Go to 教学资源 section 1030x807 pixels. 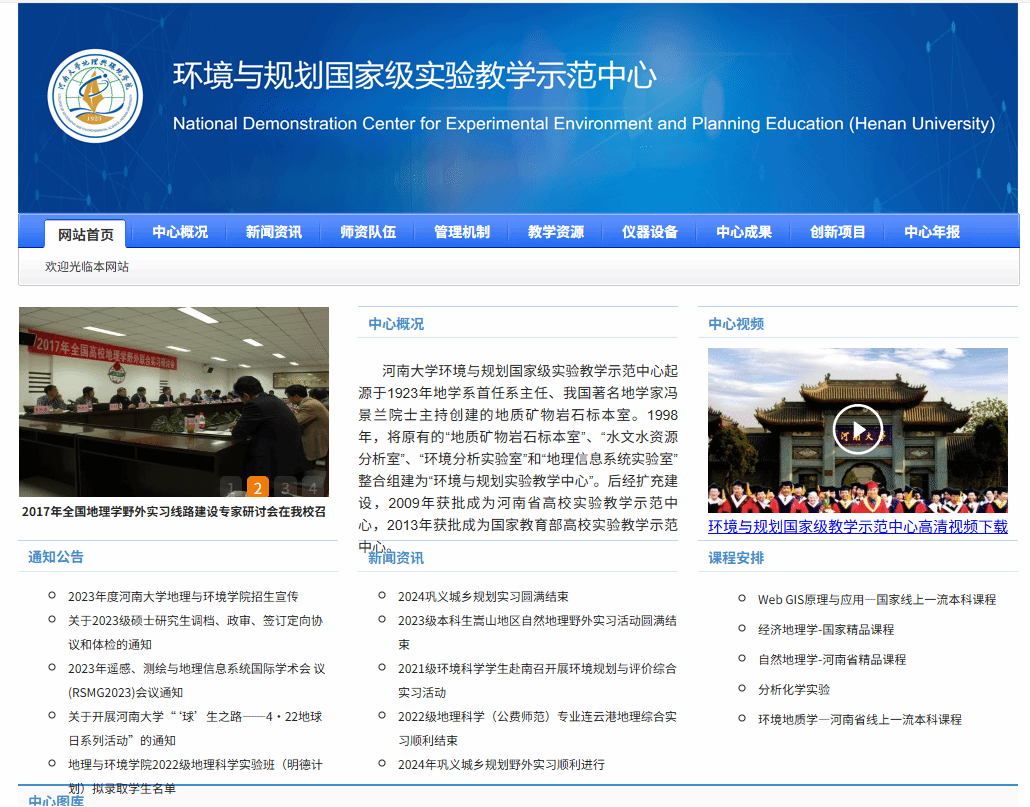pos(556,232)
